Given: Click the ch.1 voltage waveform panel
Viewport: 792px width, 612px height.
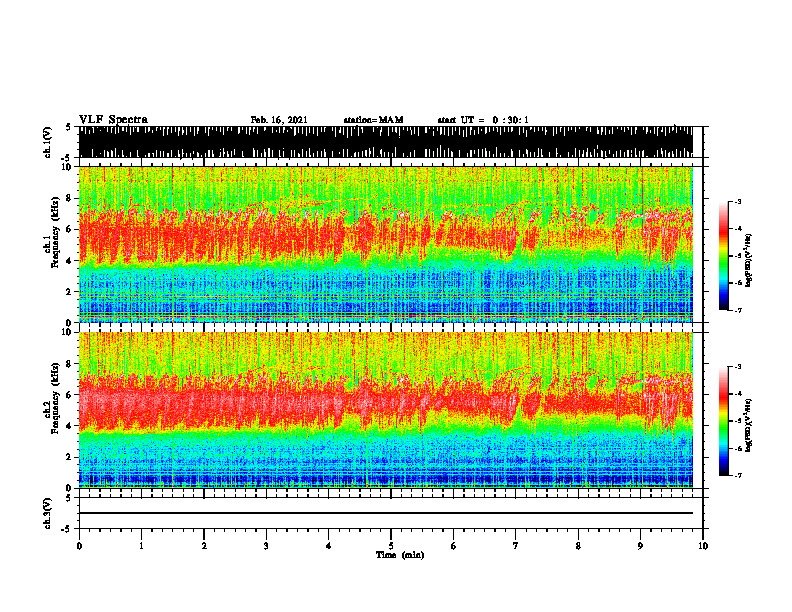Looking at the screenshot, I should (385, 142).
